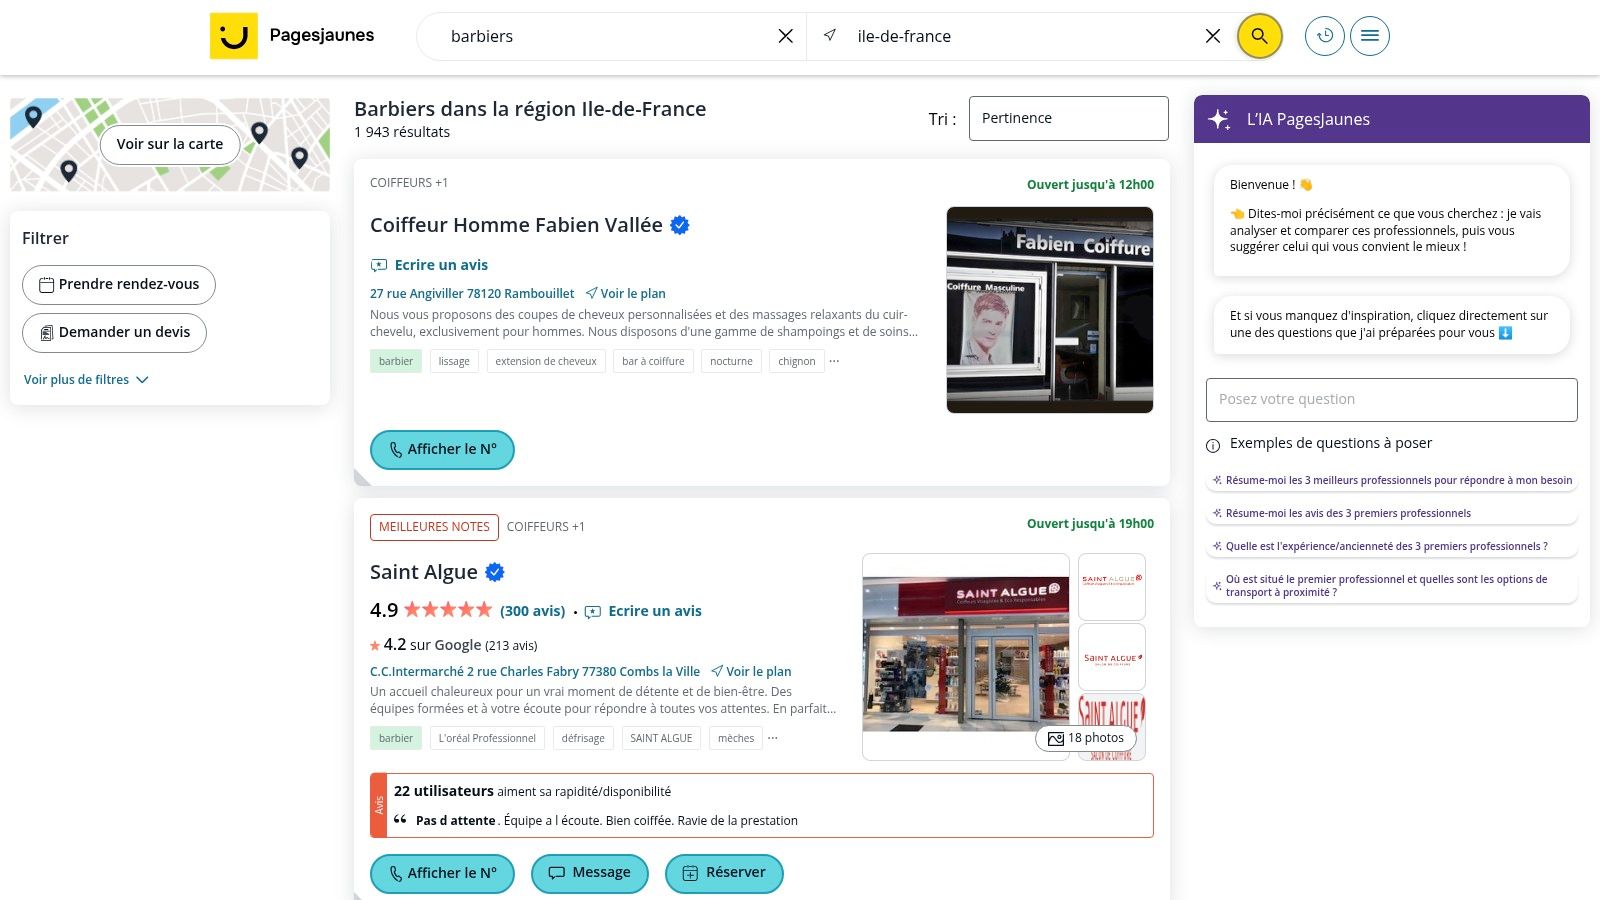Select 'défrisage' tag
Viewport: 1600px width, 900px height.
pyautogui.click(x=583, y=738)
